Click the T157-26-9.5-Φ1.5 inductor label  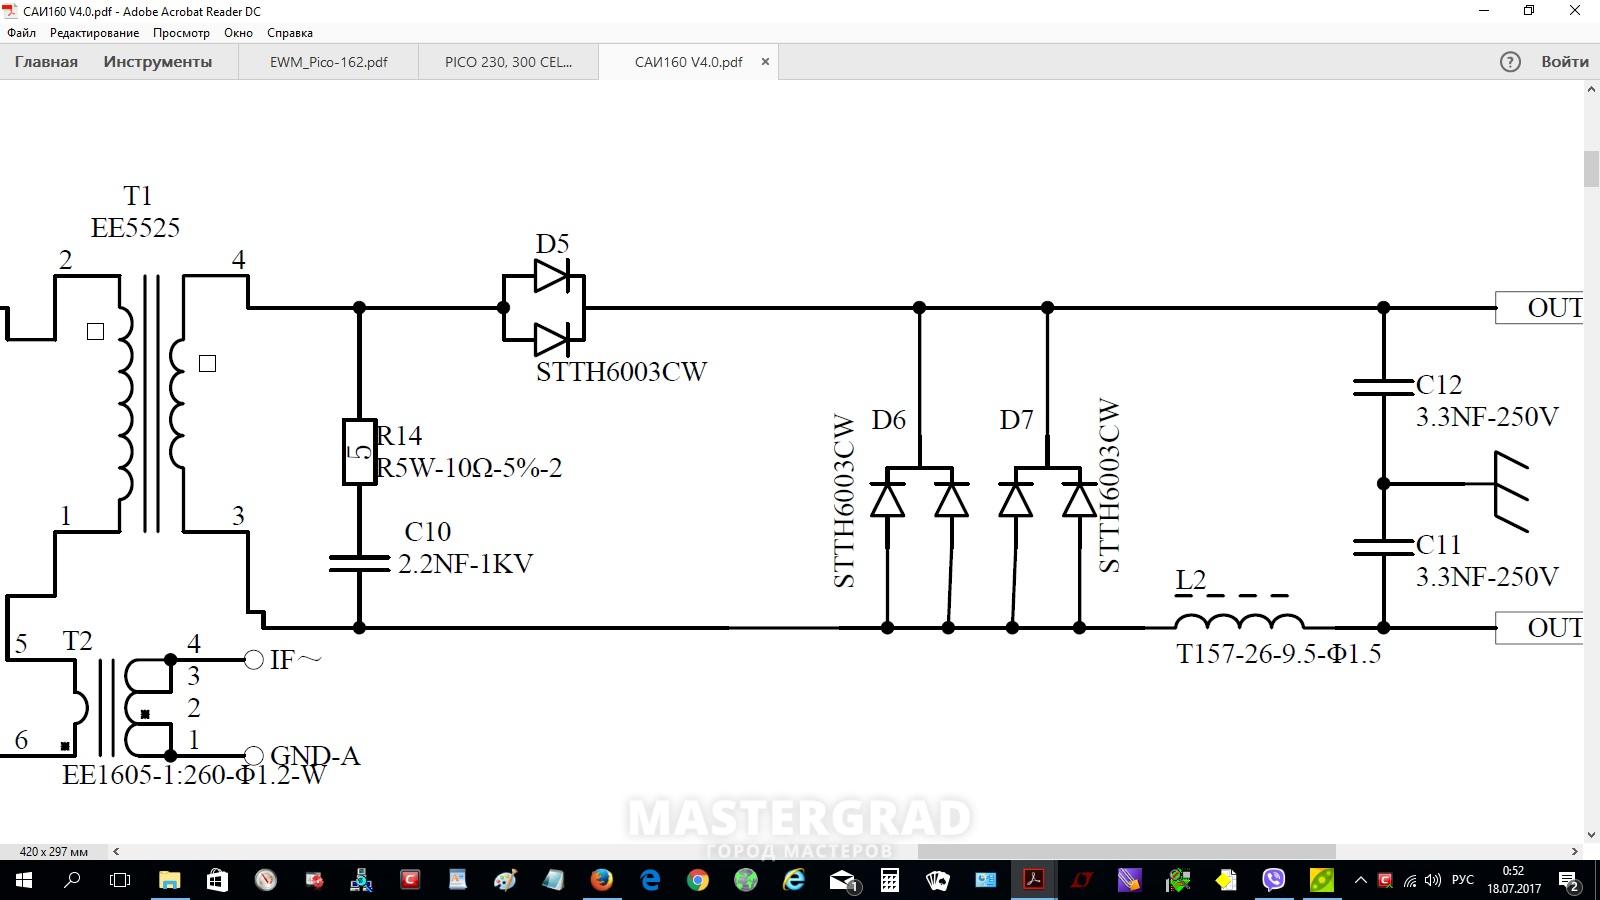(x=1279, y=654)
